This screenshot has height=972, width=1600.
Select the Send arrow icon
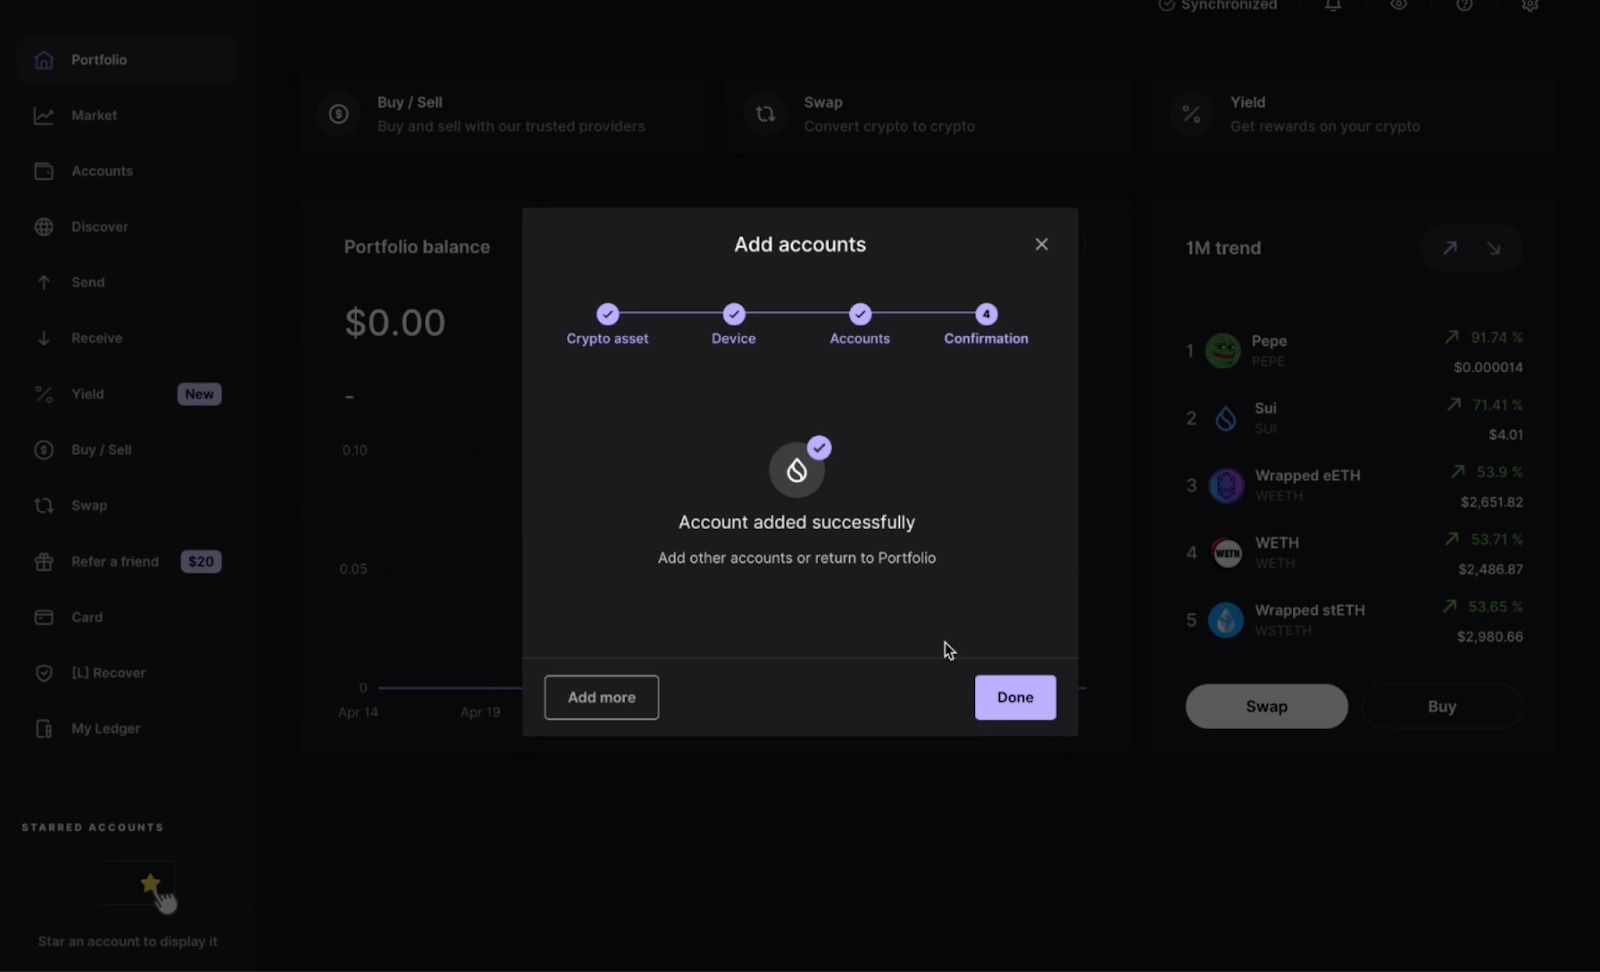[x=43, y=283]
